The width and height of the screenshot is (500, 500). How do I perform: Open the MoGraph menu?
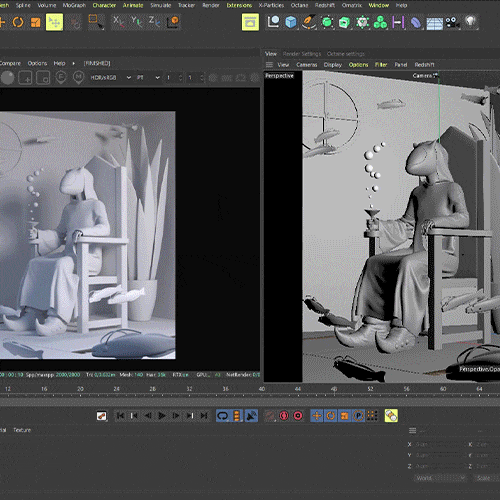pyautogui.click(x=74, y=5)
